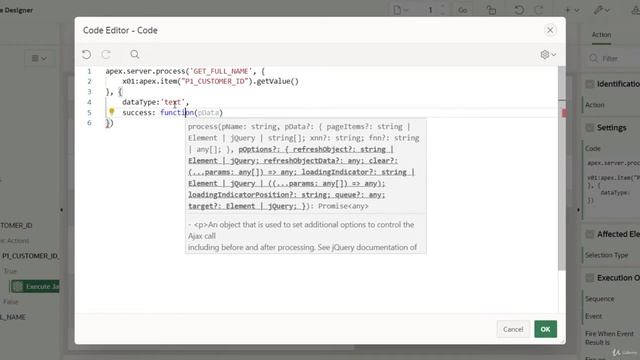Viewport: 640px width, 360px height.
Task: Collapse the Settings section
Action: [589, 128]
